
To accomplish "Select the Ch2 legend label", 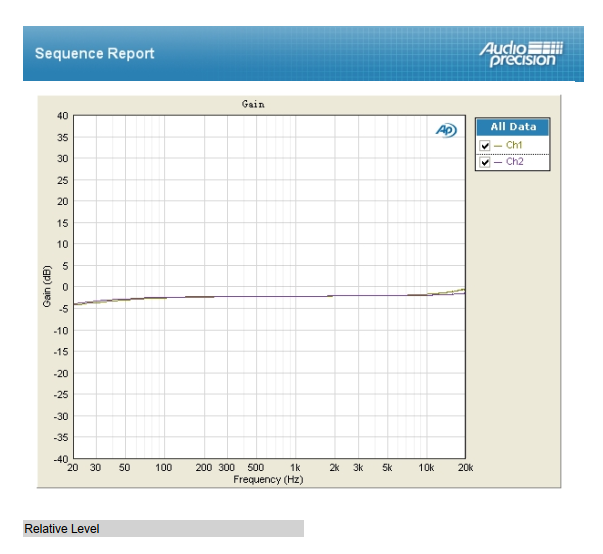I will point(514,162).
